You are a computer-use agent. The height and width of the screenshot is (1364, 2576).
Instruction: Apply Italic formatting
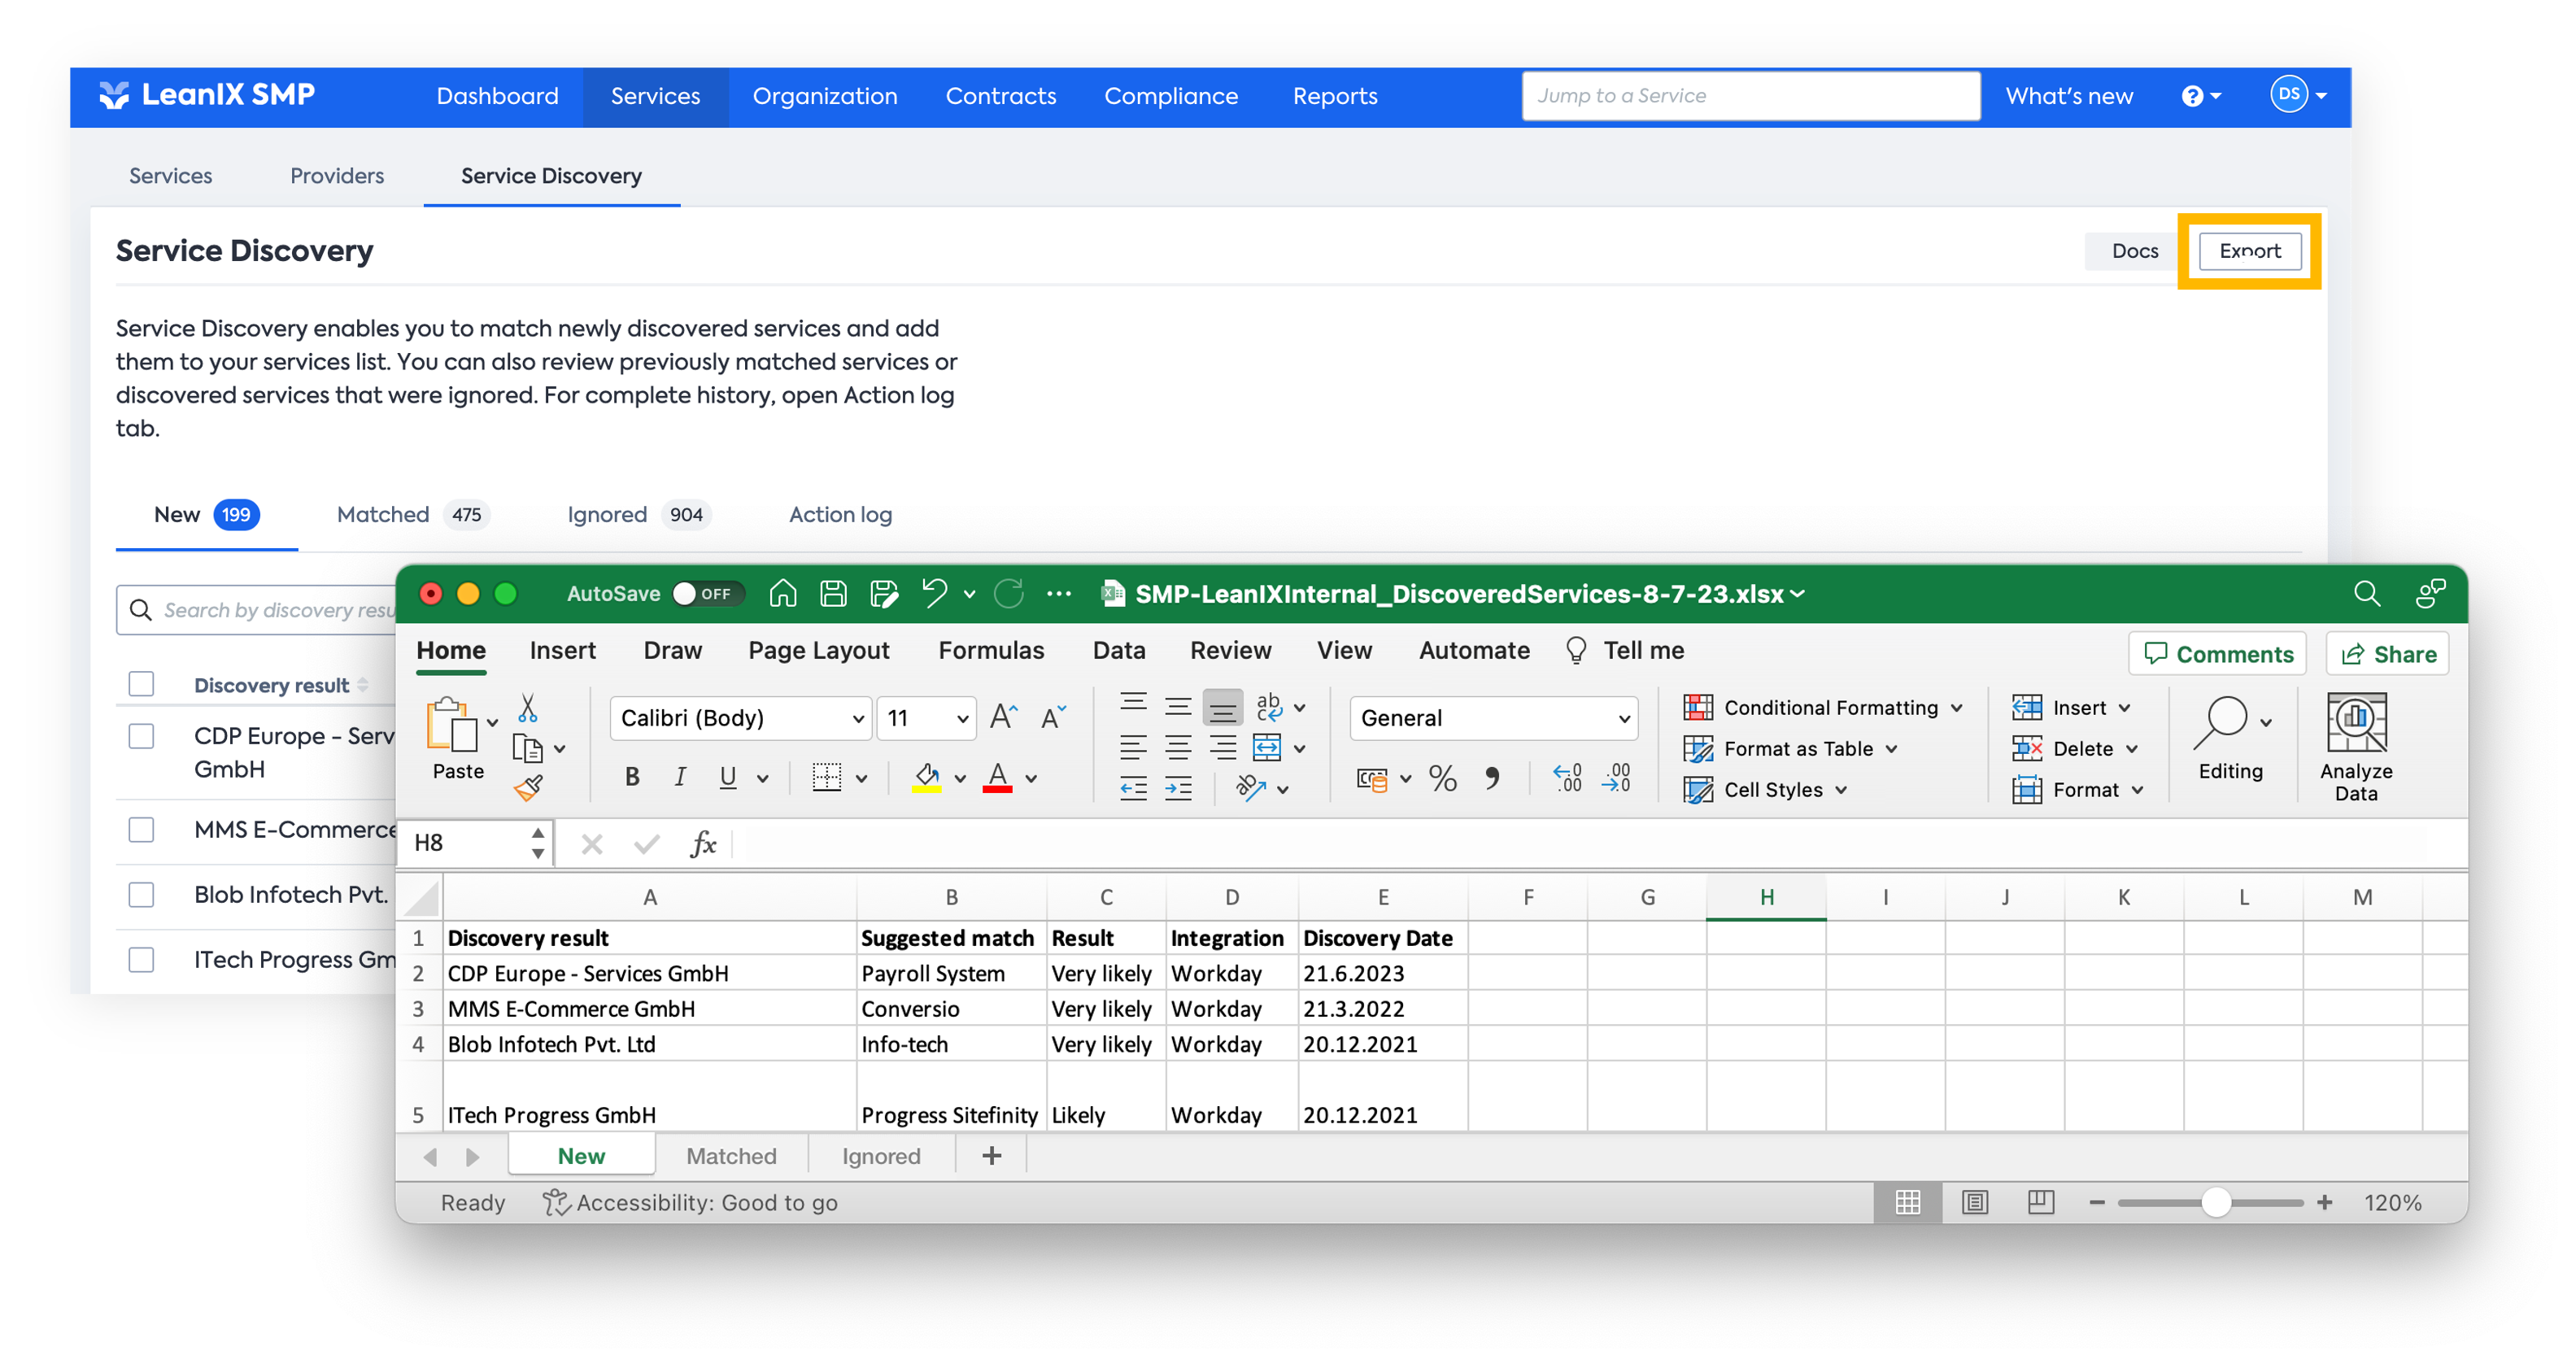(x=680, y=777)
